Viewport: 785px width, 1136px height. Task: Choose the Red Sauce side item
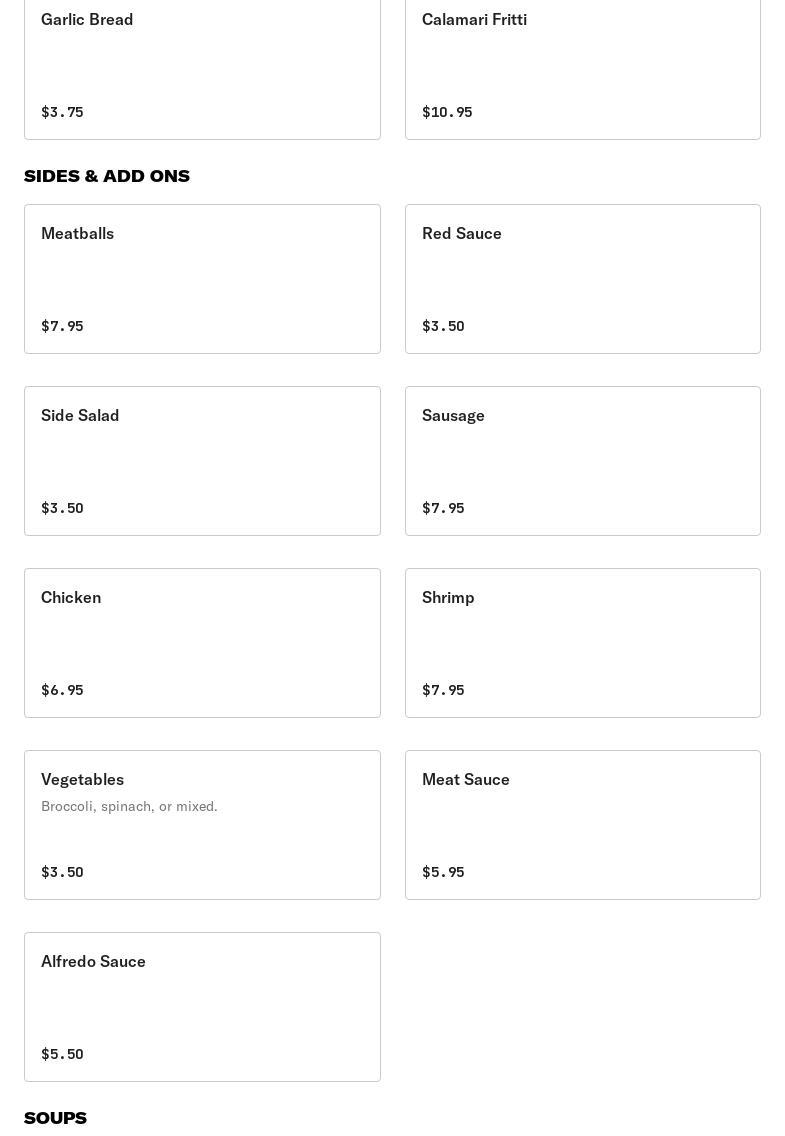(582, 278)
